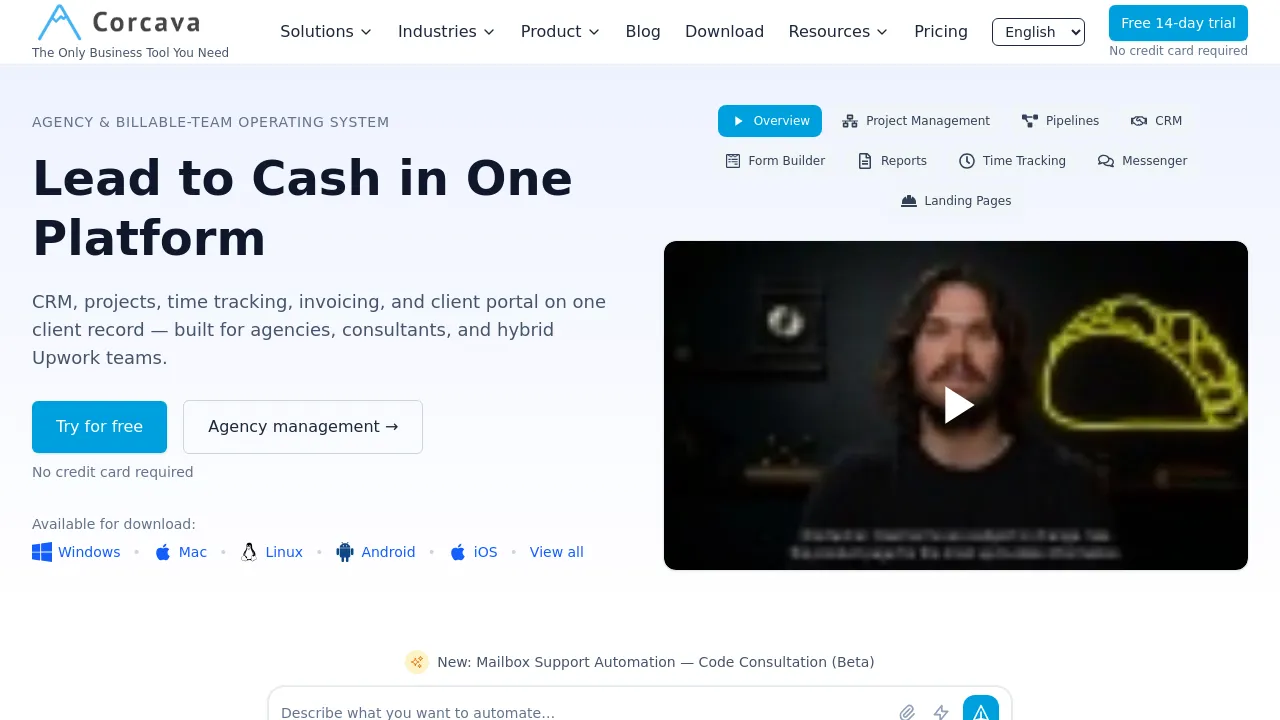Open the Resources dropdown menu

839,32
